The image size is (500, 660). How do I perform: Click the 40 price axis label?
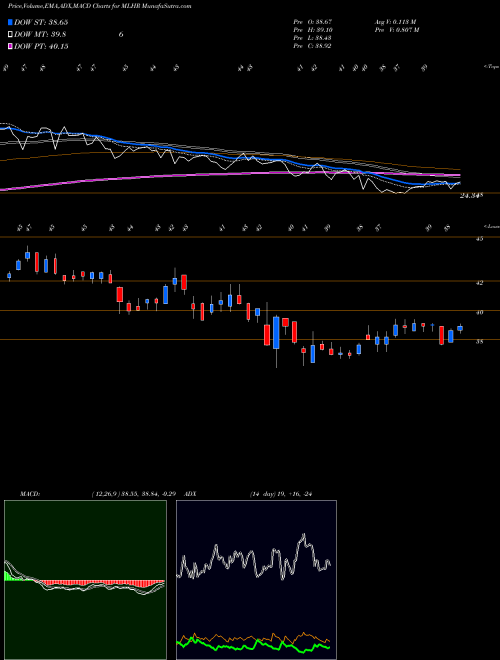pos(479,312)
